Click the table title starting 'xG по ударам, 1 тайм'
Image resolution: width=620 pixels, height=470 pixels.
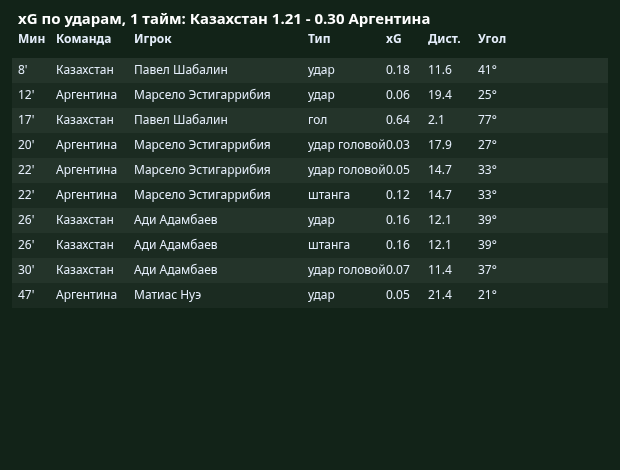tap(224, 19)
